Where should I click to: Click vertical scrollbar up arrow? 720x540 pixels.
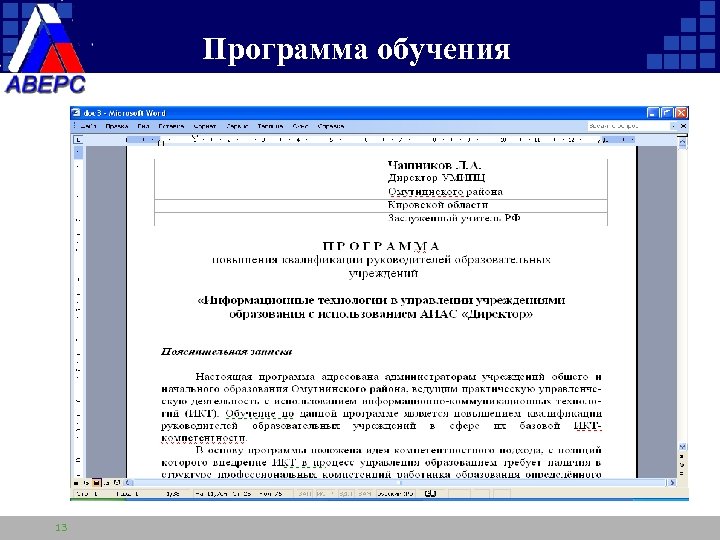[x=682, y=142]
